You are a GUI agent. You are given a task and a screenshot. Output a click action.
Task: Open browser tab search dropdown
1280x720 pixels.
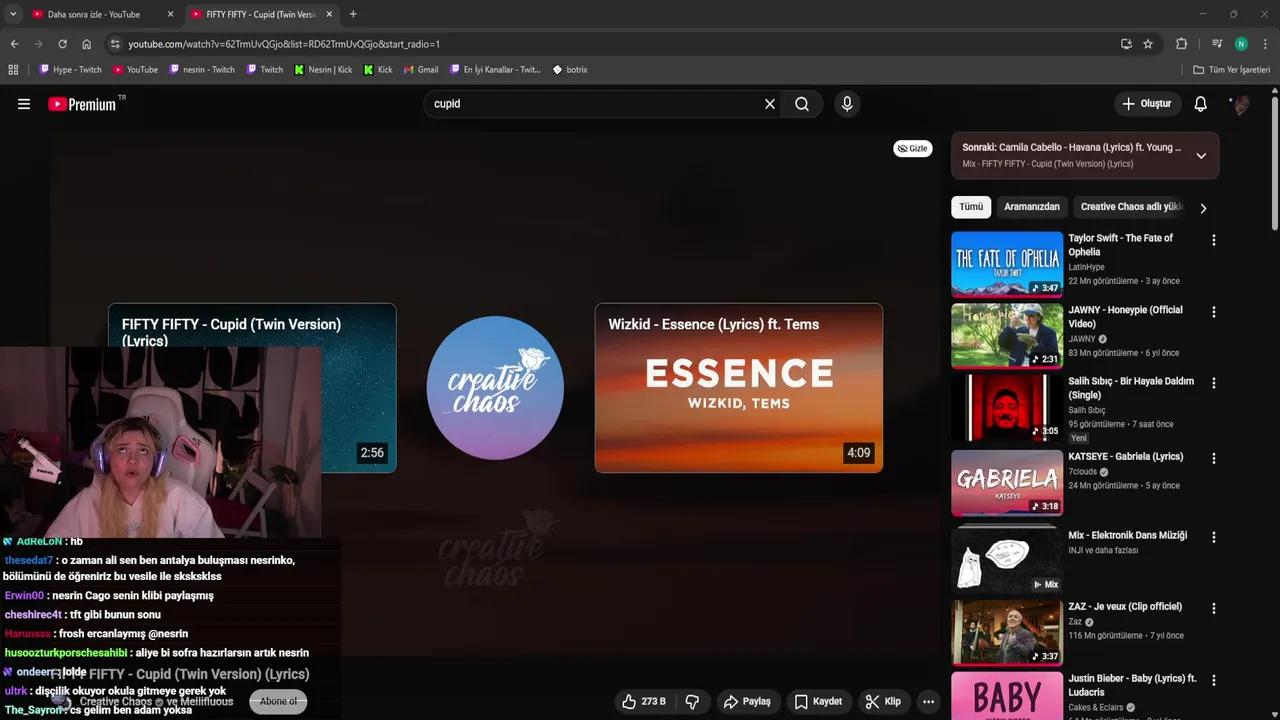[x=13, y=14]
